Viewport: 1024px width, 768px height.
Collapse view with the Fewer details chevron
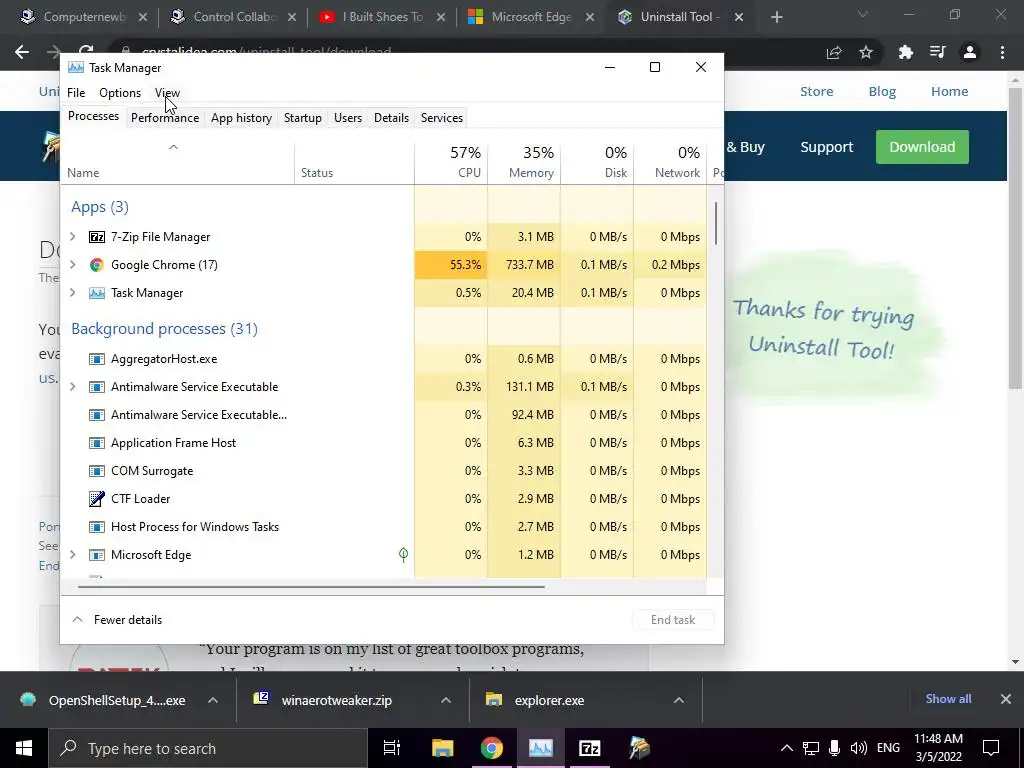point(77,619)
